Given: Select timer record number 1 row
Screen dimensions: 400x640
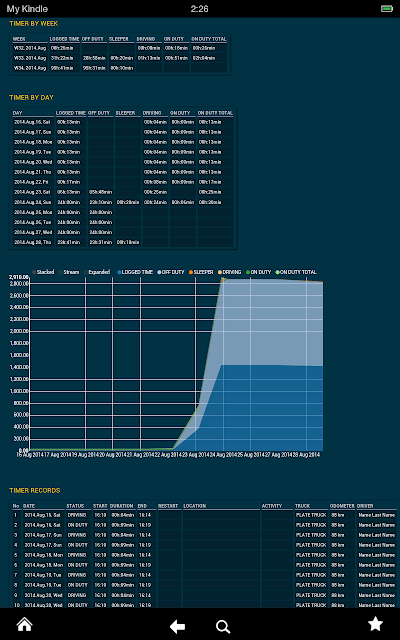Looking at the screenshot, I should click(204, 515).
